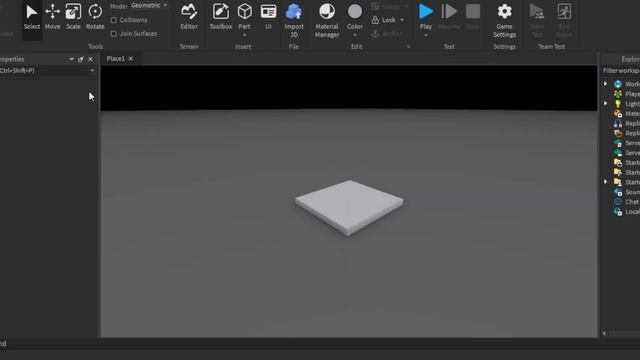Click the Import 3D button
The height and width of the screenshot is (360, 640).
294,20
